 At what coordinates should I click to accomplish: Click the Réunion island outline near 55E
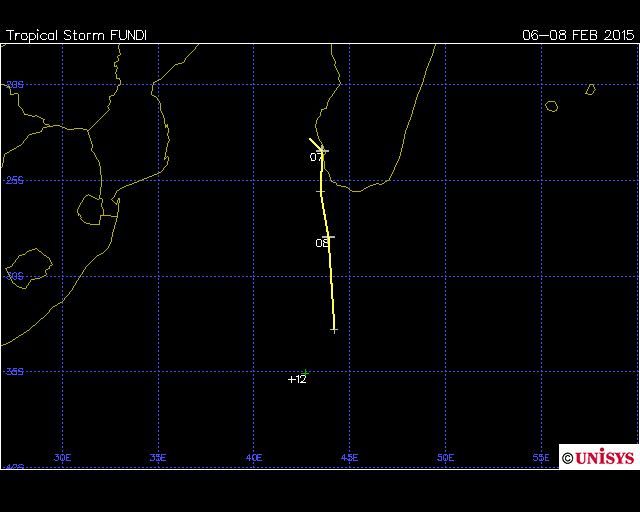tap(551, 106)
